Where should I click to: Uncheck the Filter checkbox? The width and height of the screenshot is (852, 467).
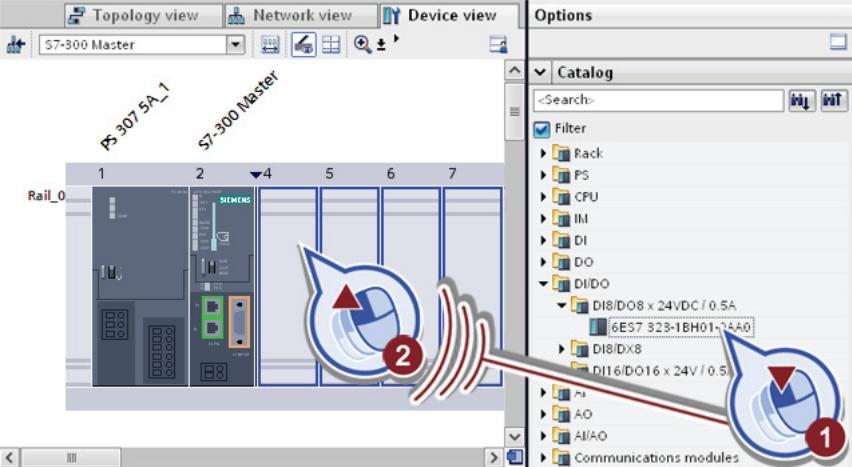point(542,129)
